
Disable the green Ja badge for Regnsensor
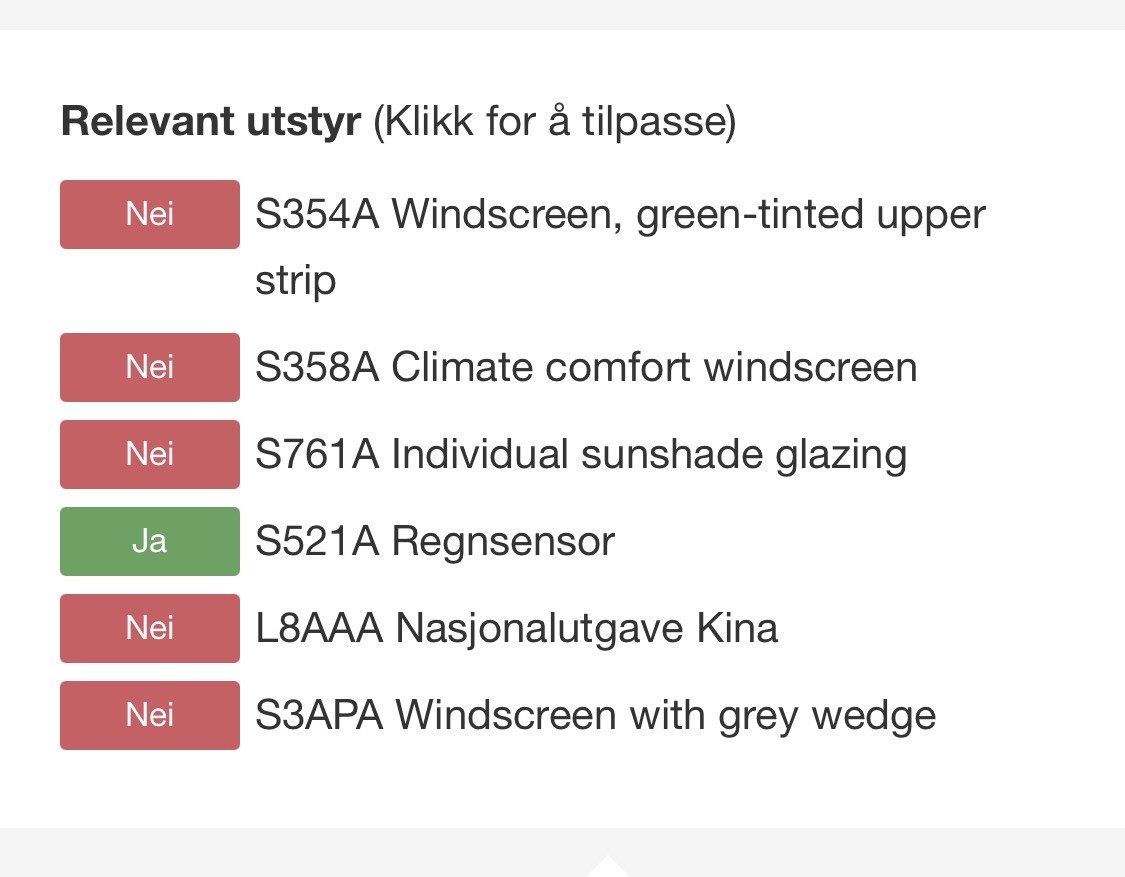tap(150, 541)
